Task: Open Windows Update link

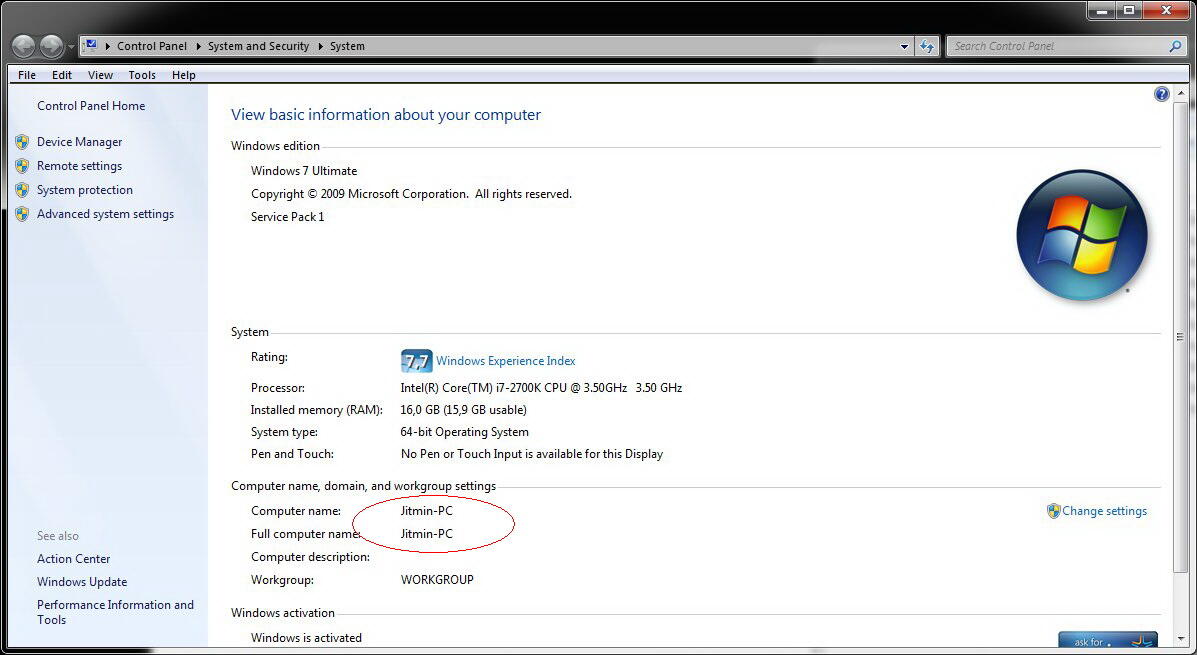Action: click(82, 582)
